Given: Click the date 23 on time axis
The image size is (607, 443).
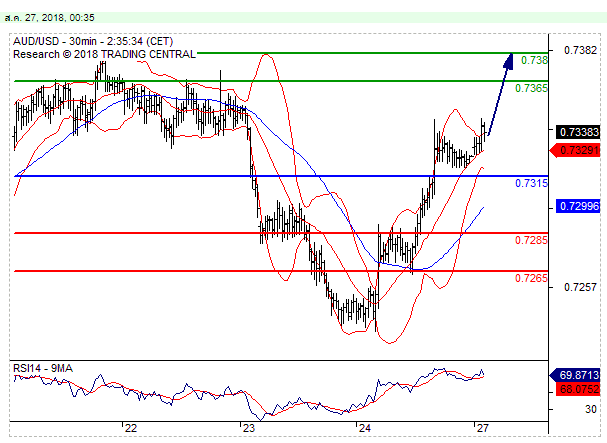Looking at the screenshot, I should coord(249,428).
